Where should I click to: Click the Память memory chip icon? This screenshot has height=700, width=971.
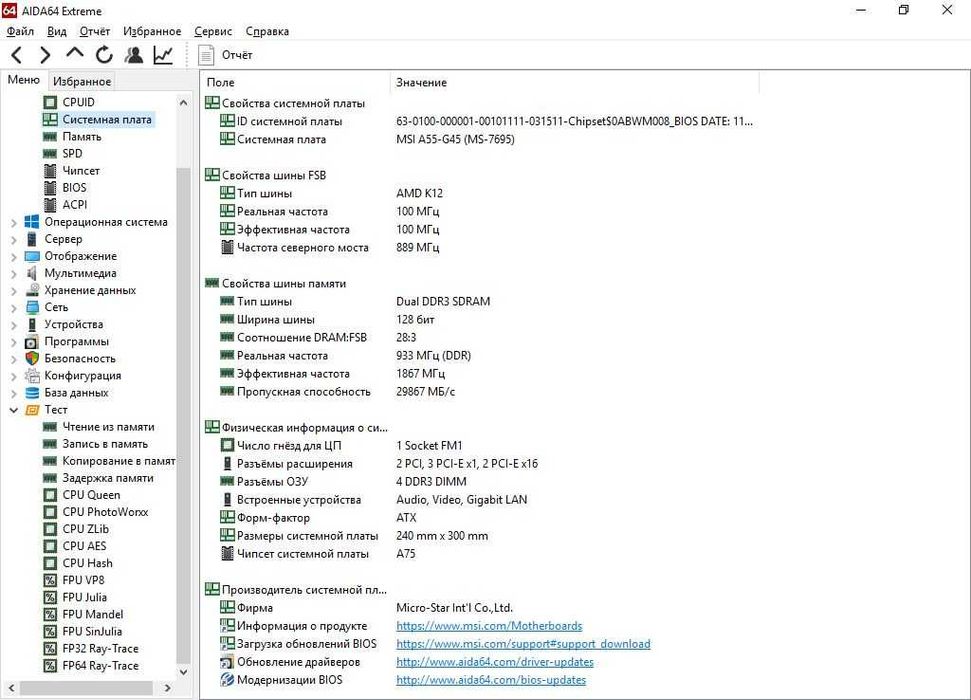coord(50,136)
